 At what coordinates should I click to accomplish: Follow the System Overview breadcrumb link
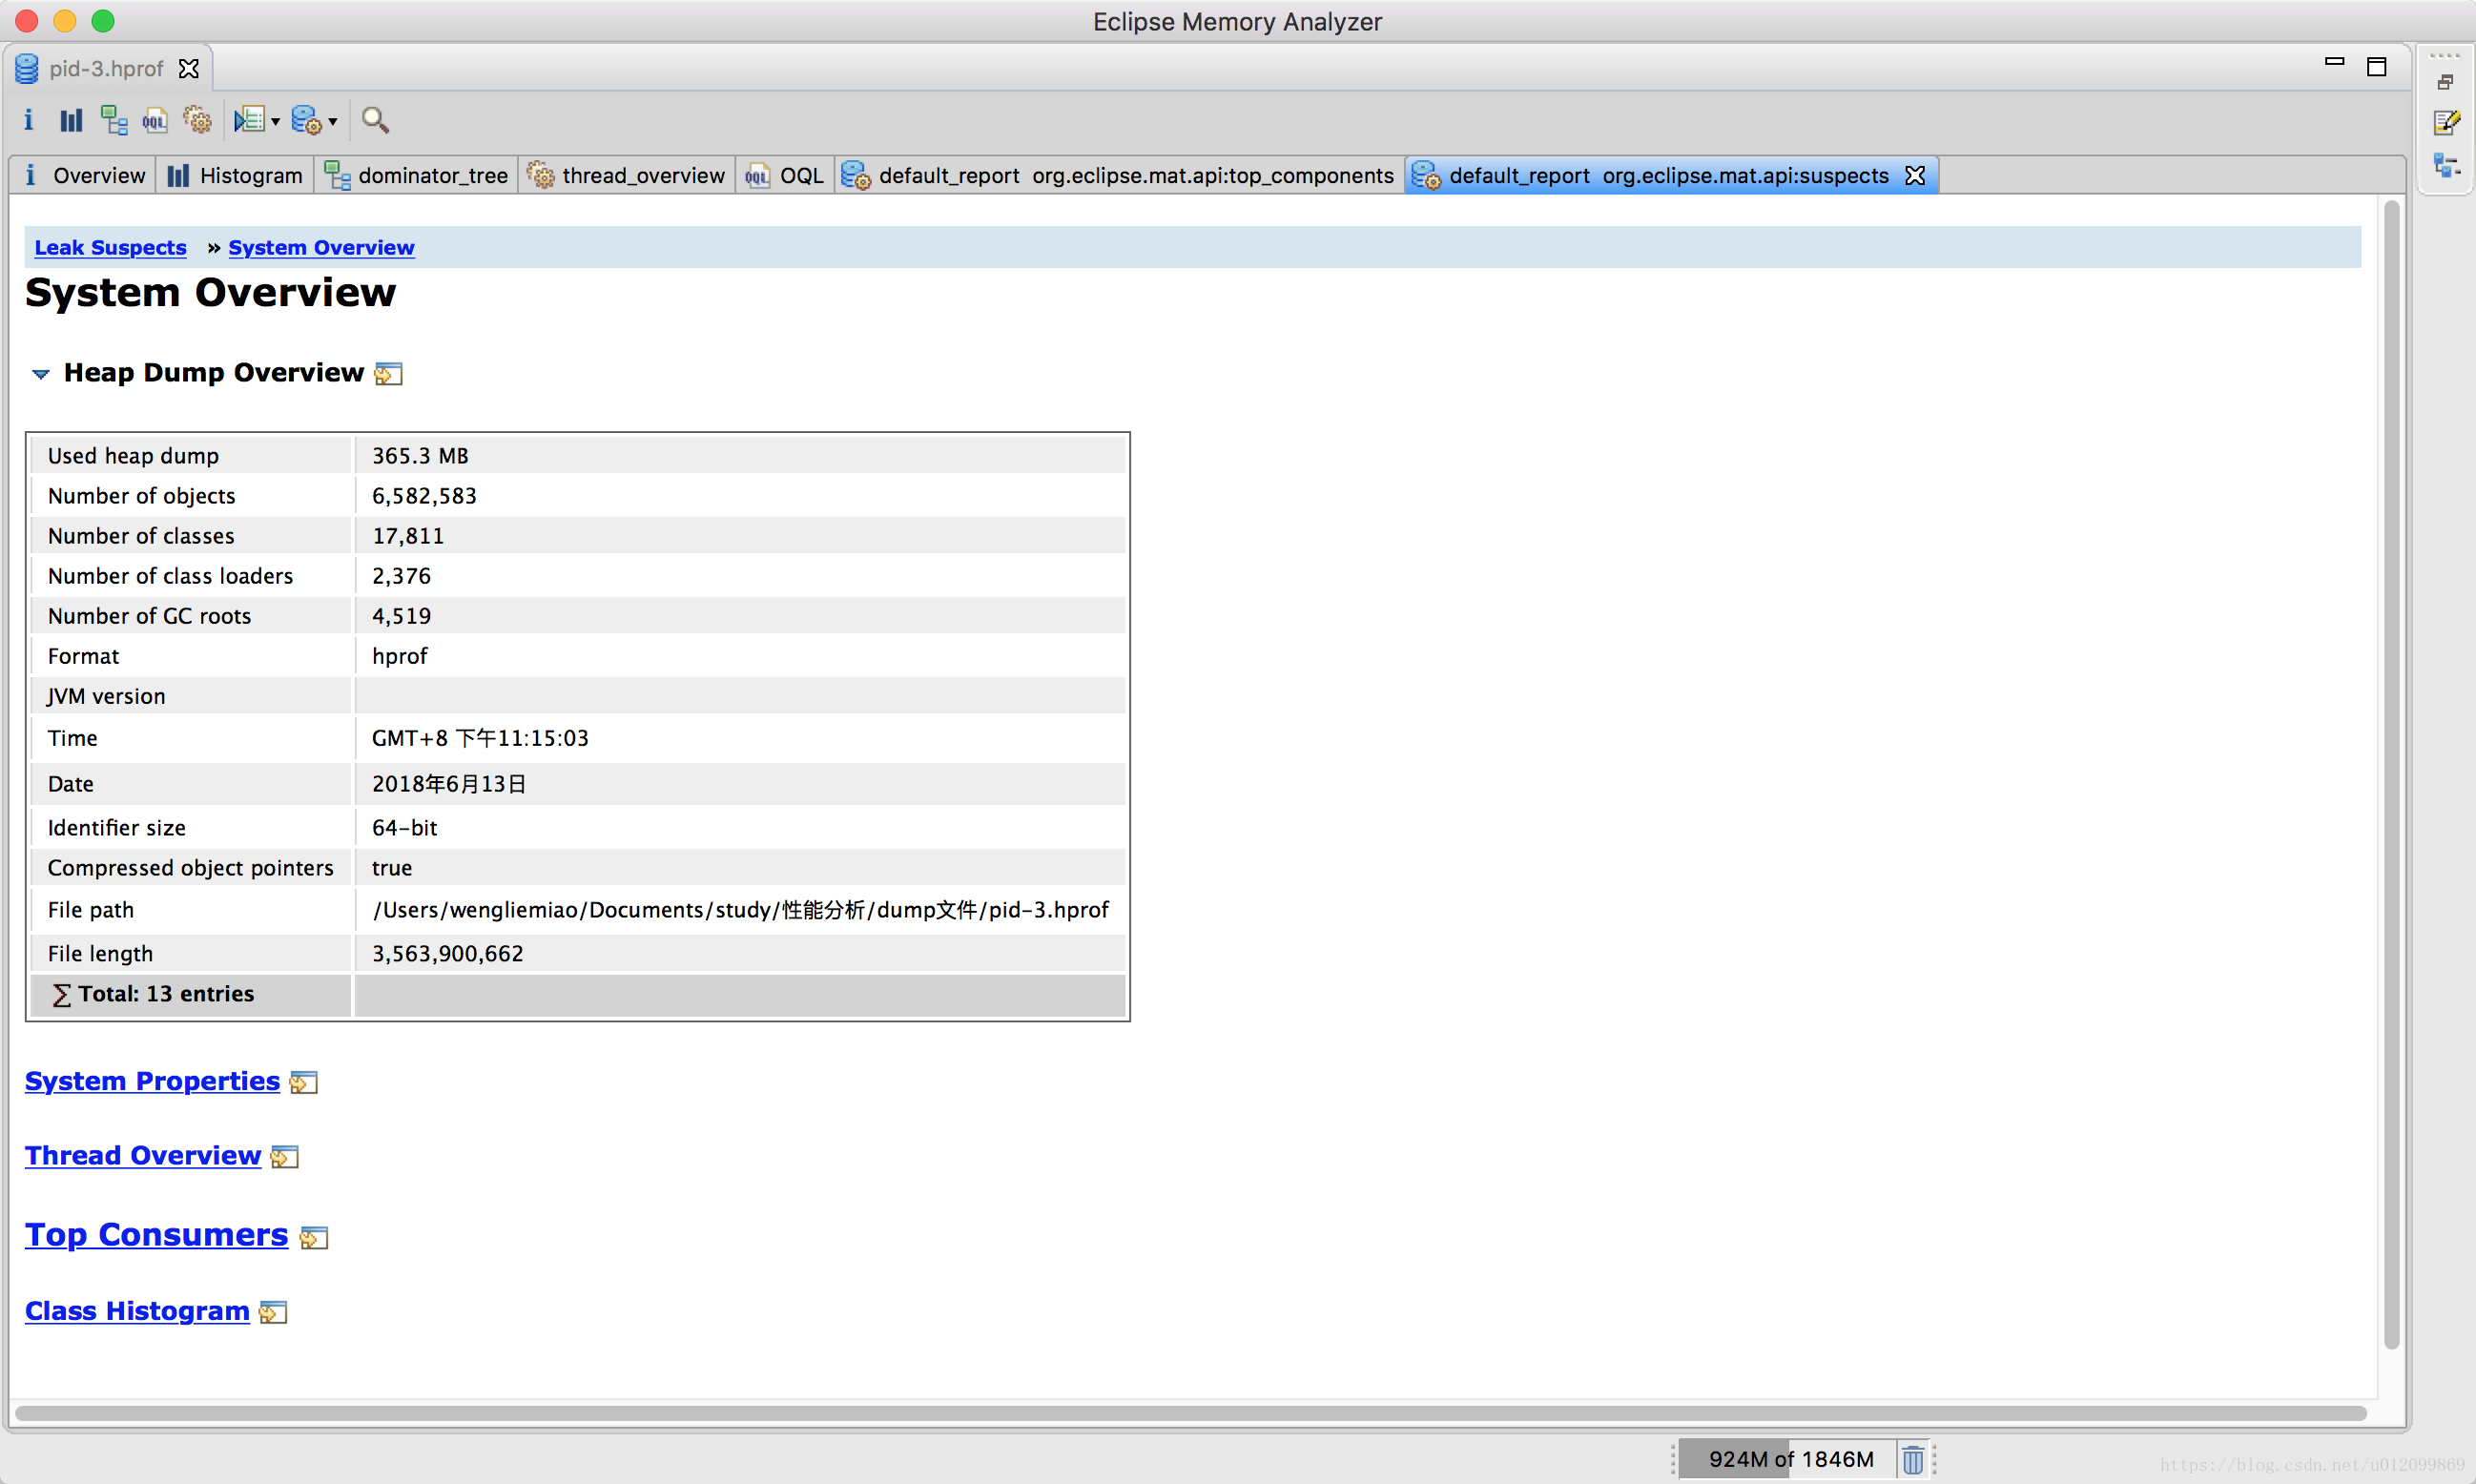tap(321, 247)
